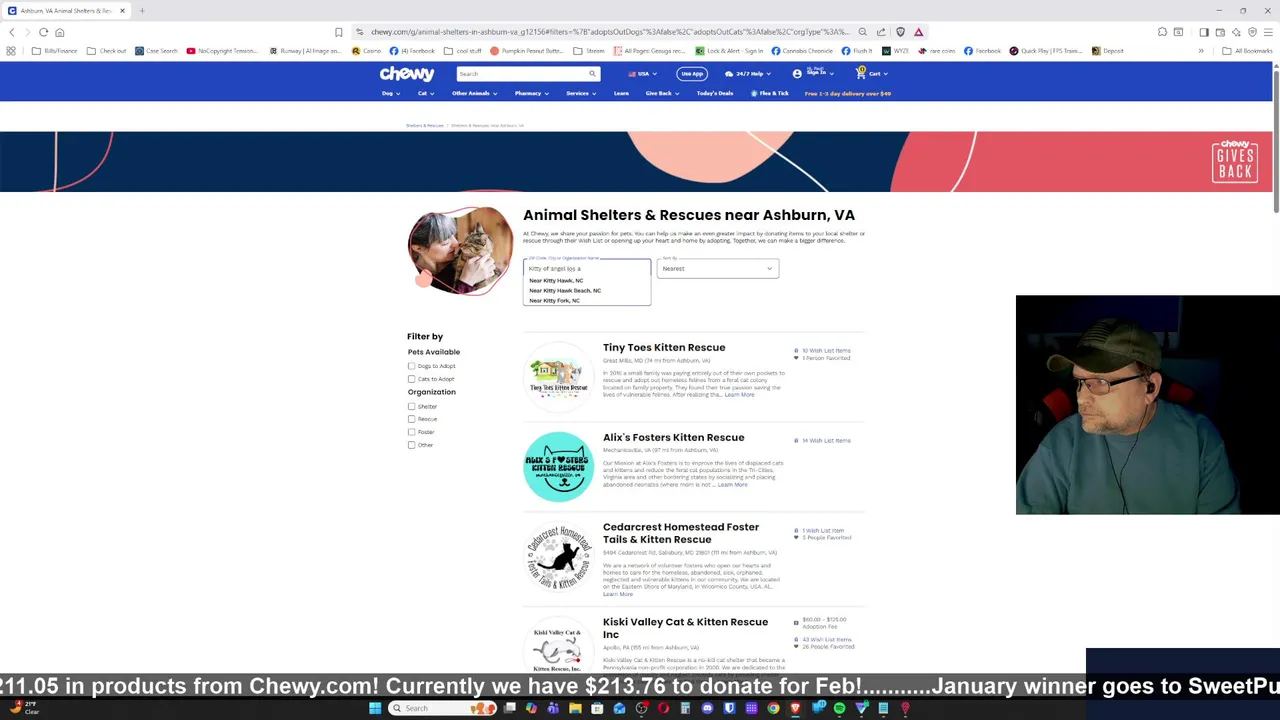
Task: Open a new browser tab with plus
Action: pyautogui.click(x=142, y=11)
